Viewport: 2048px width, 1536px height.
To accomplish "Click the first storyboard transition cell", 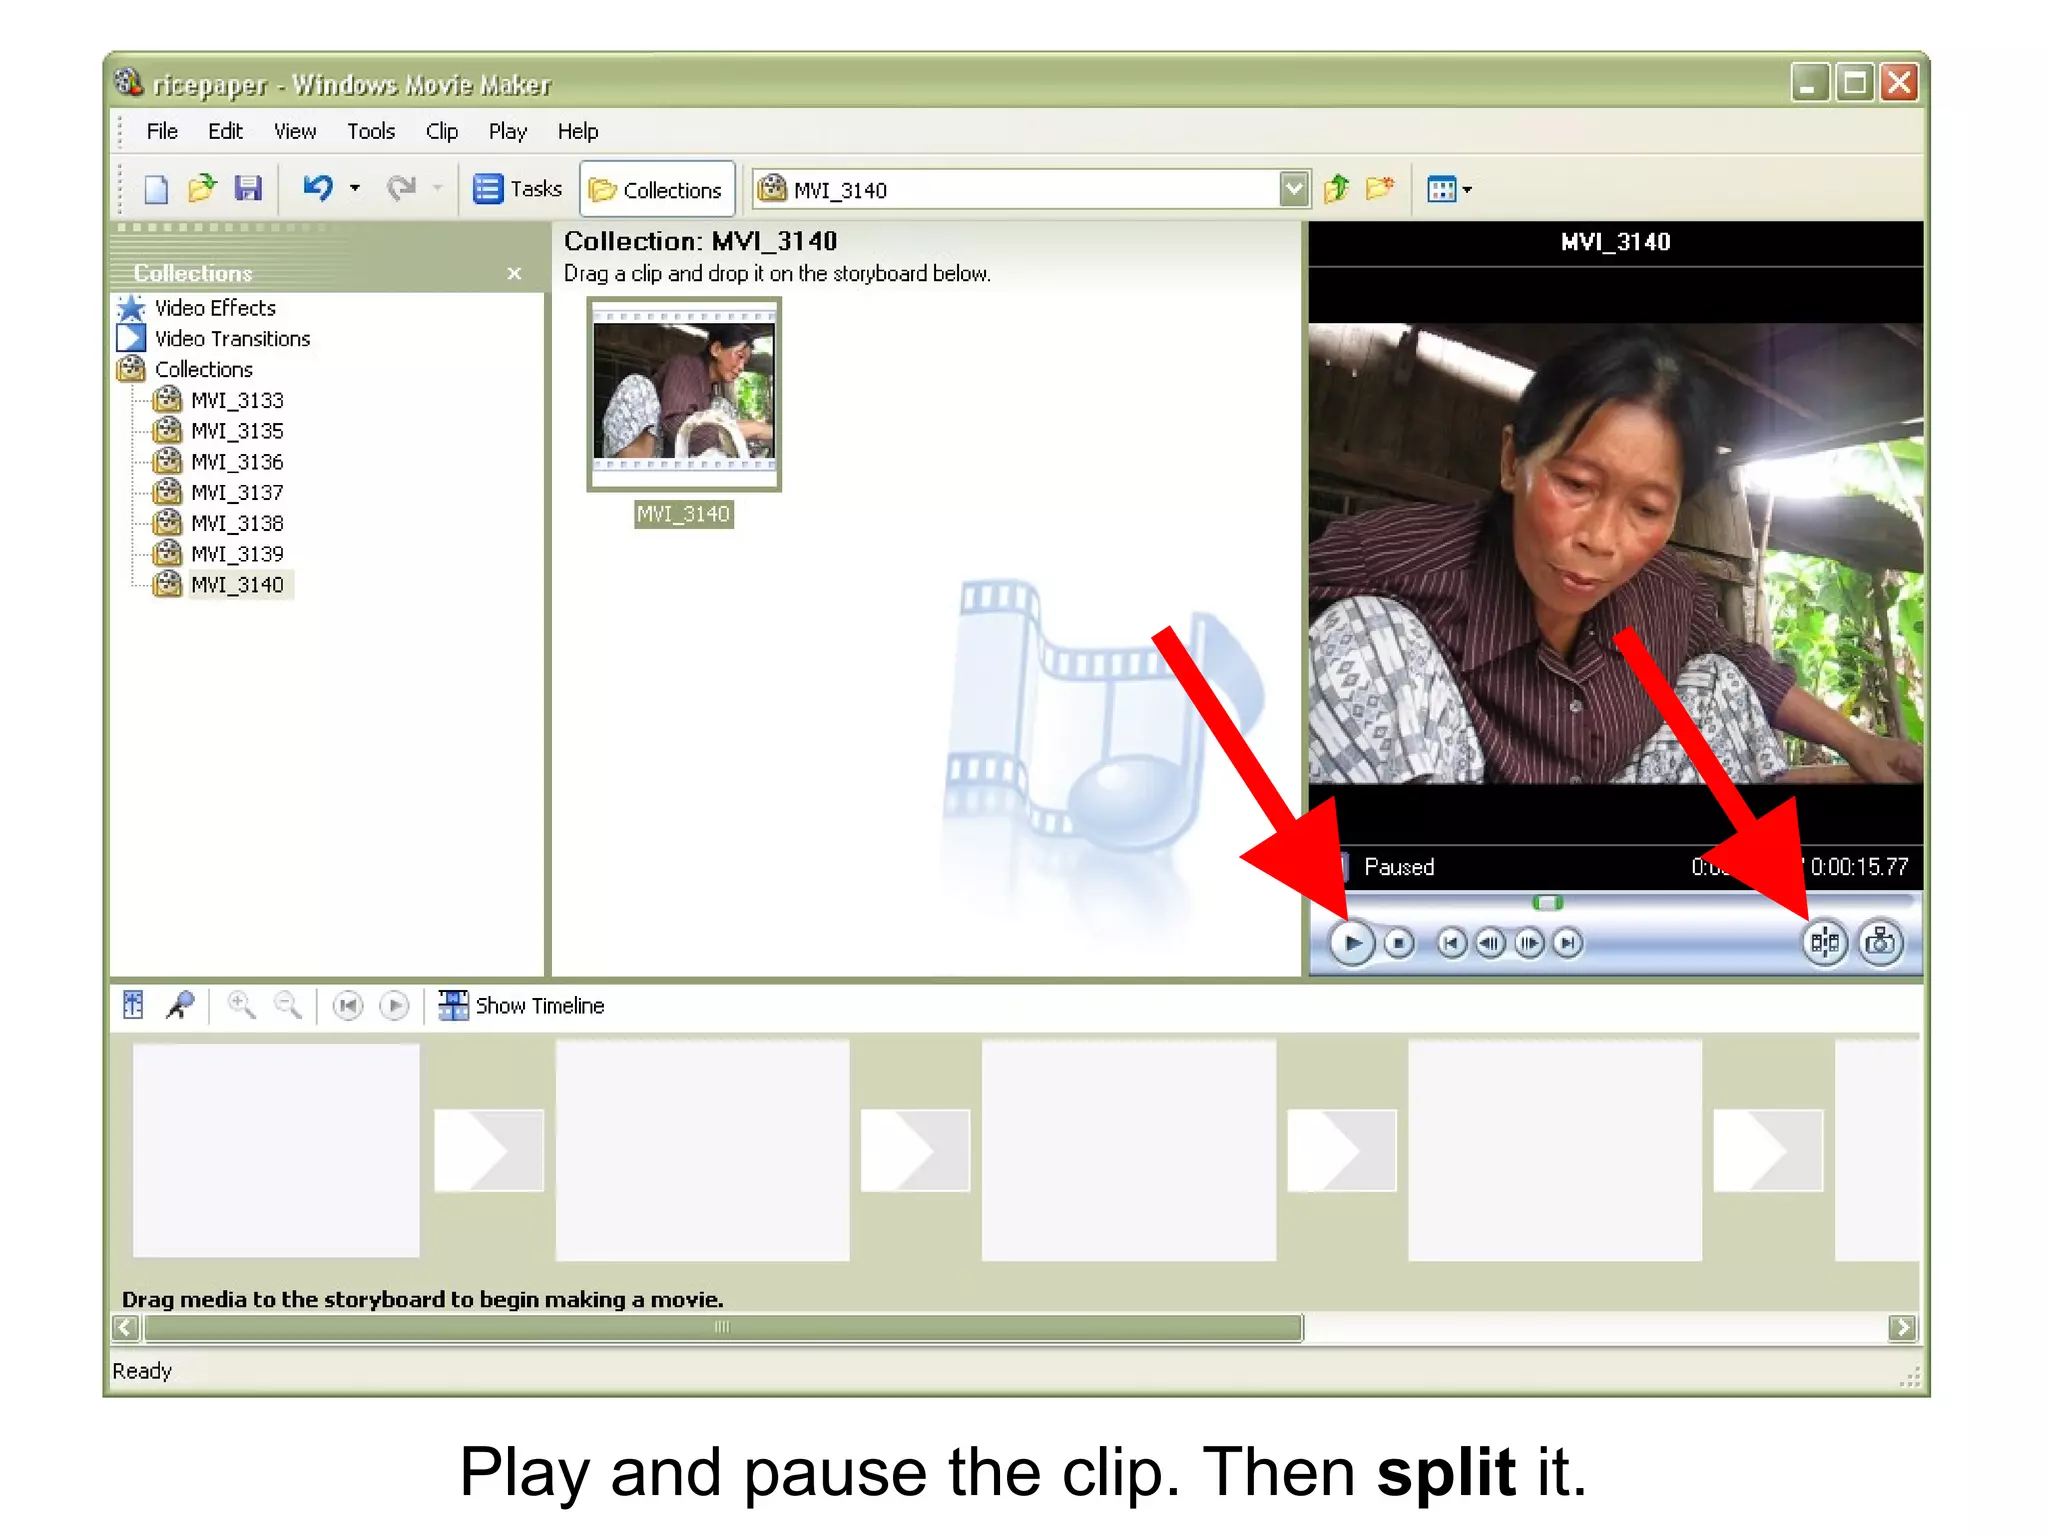I will (489, 1150).
